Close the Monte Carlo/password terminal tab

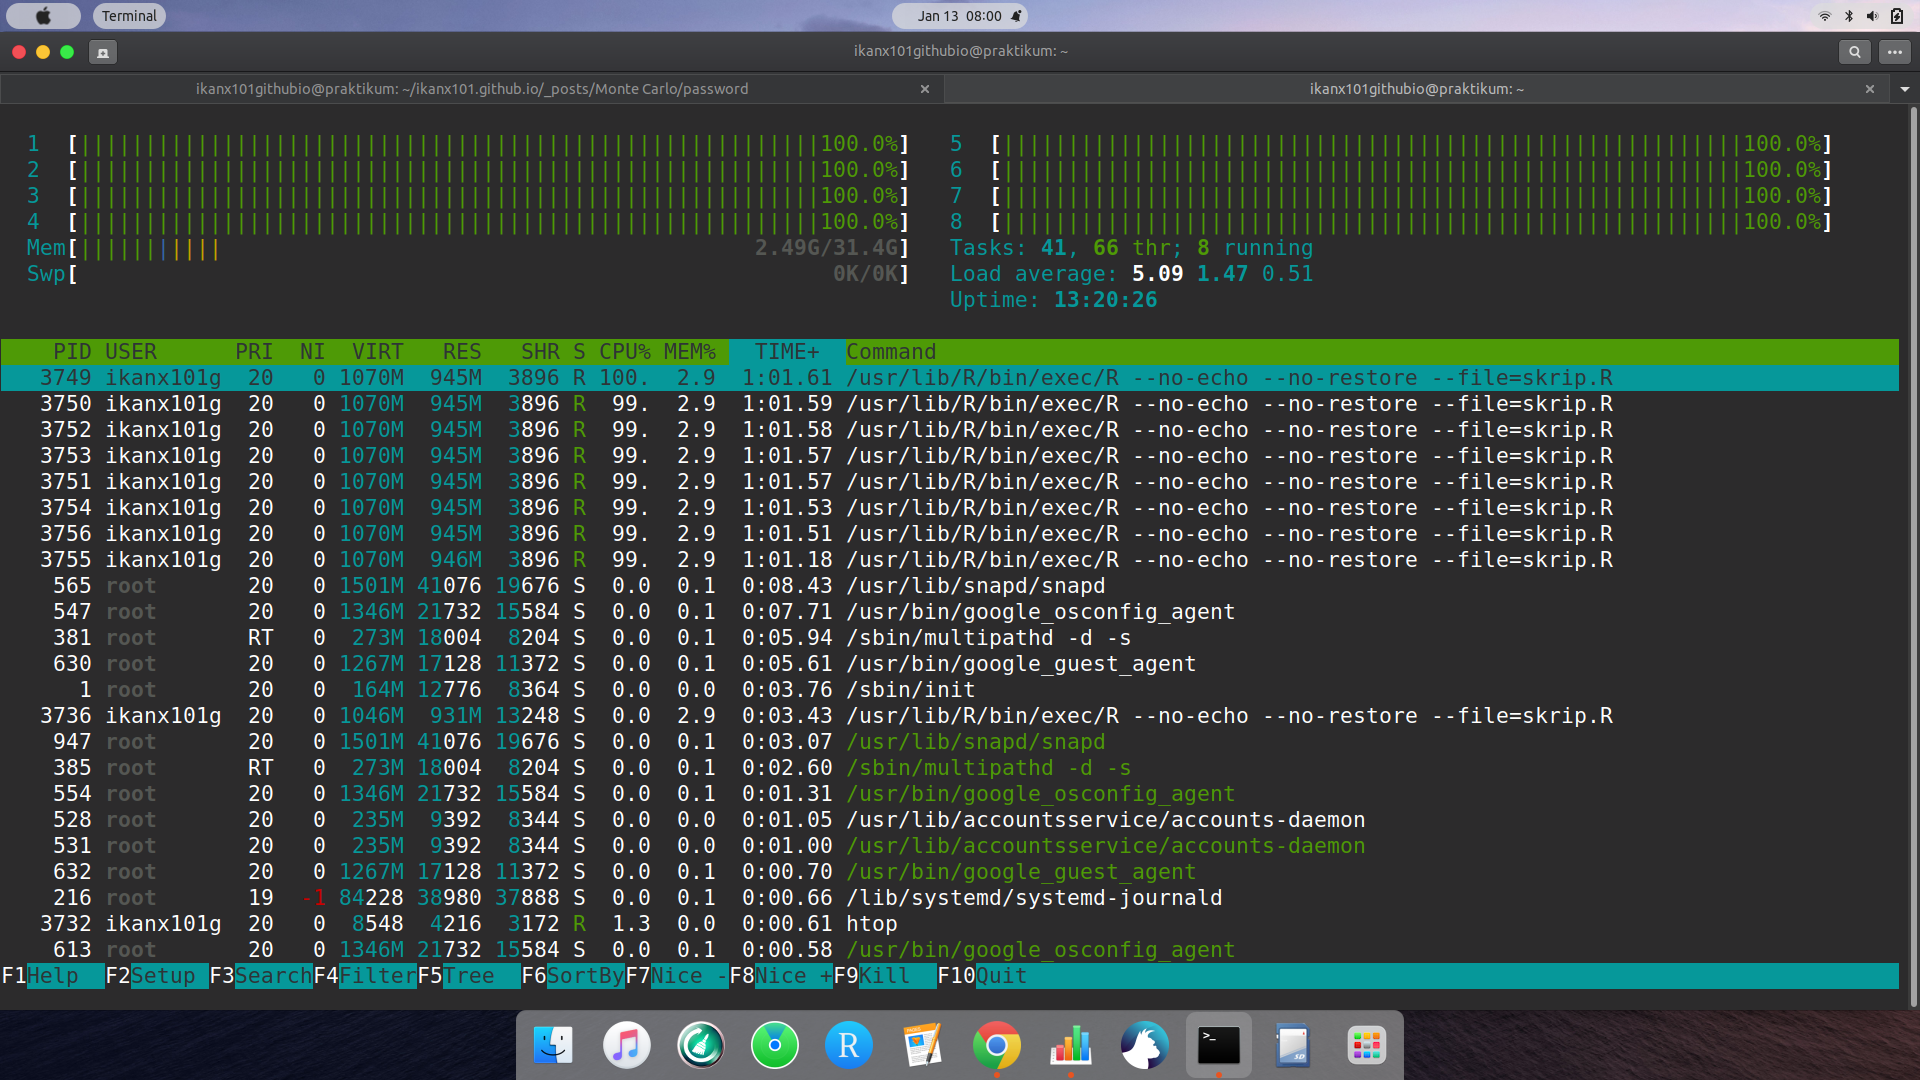tap(925, 89)
